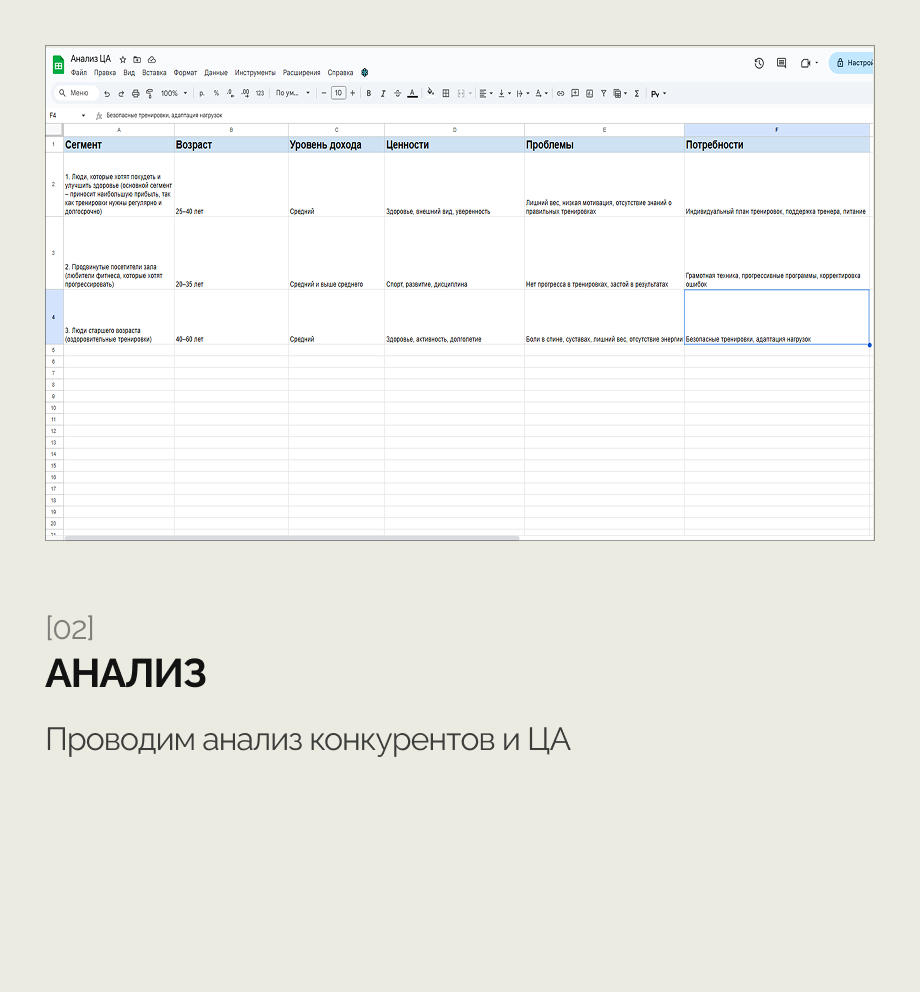
Task: Toggle italic formatting
Action: click(383, 94)
